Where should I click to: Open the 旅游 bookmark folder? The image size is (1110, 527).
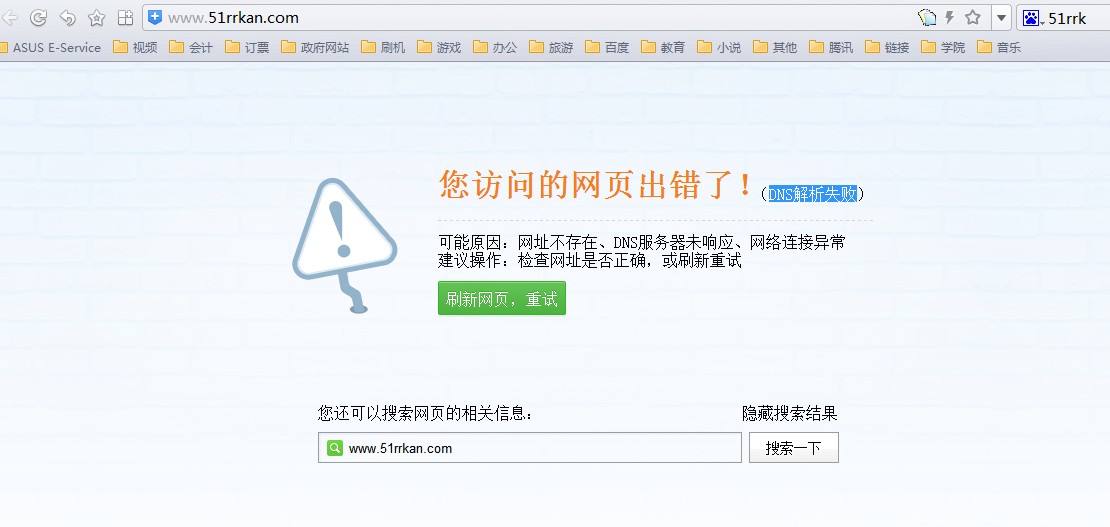(x=551, y=47)
